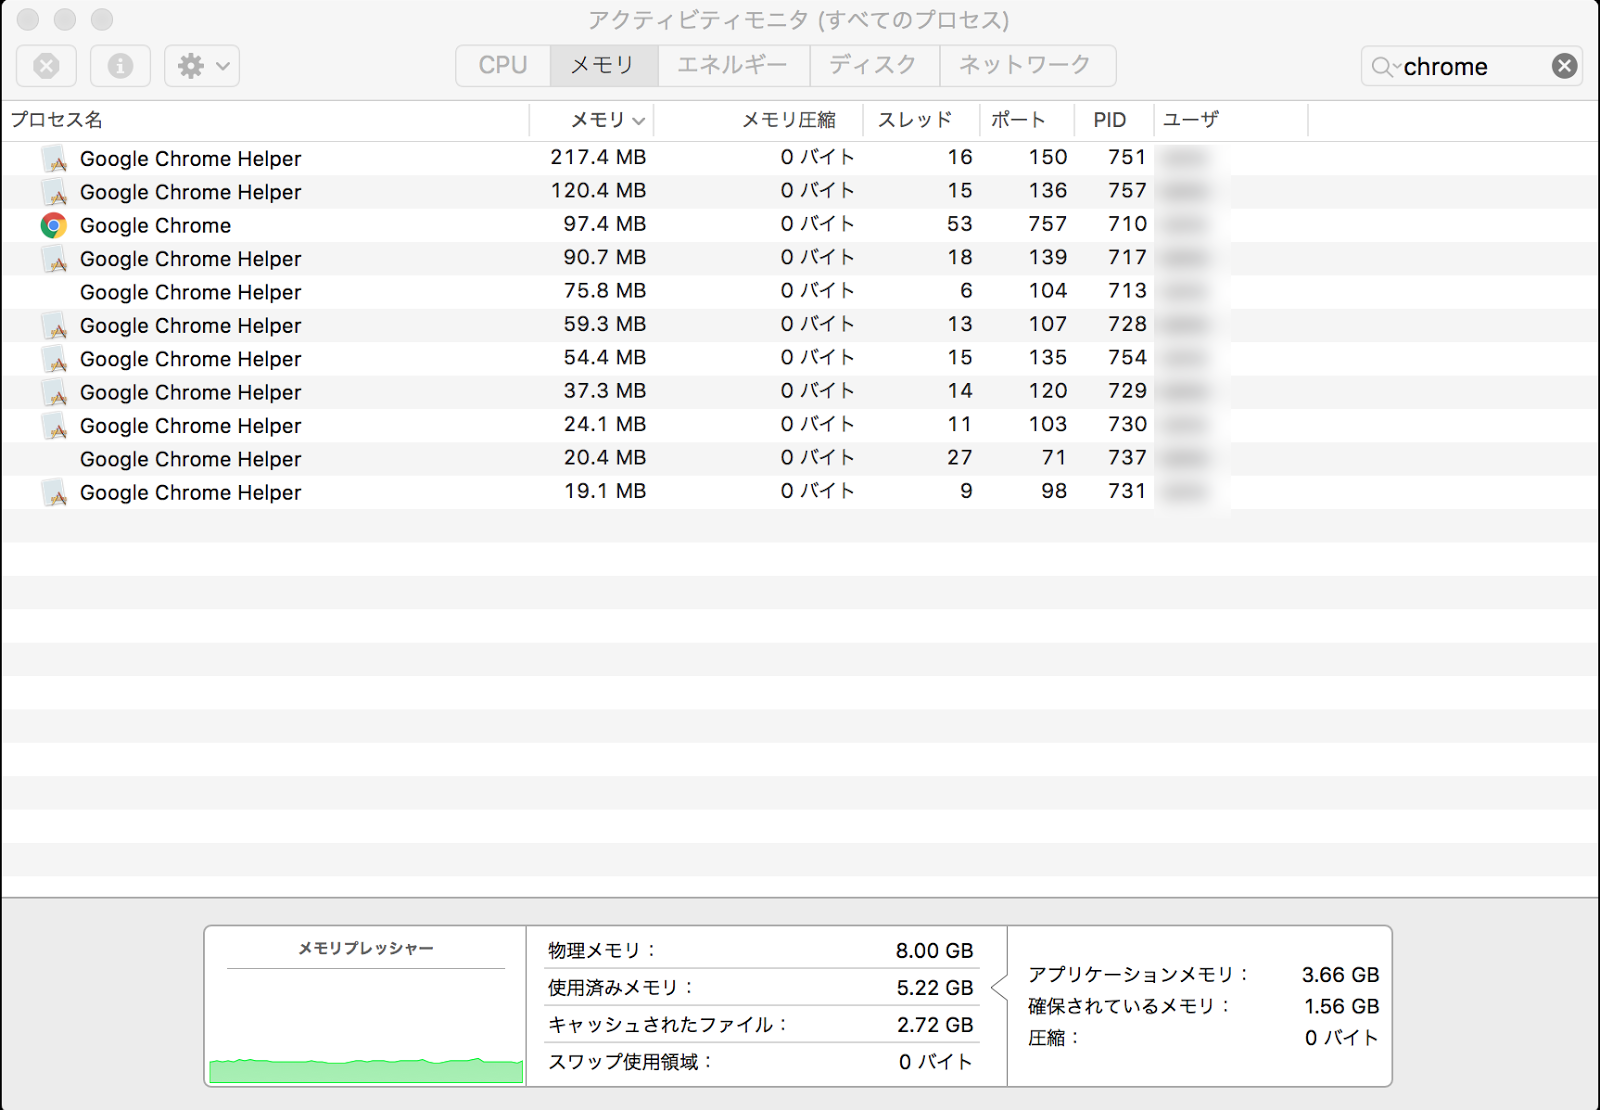The width and height of the screenshot is (1600, 1110).
Task: Click PID value 737
Action: click(1127, 458)
